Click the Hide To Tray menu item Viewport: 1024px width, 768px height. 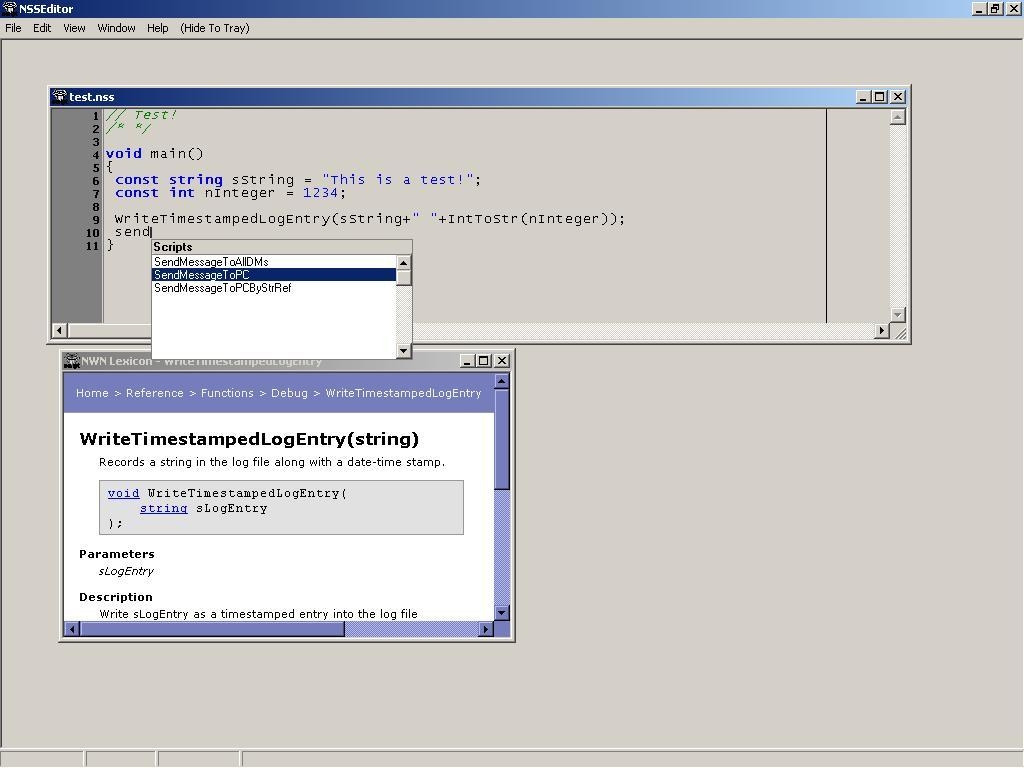(x=214, y=28)
